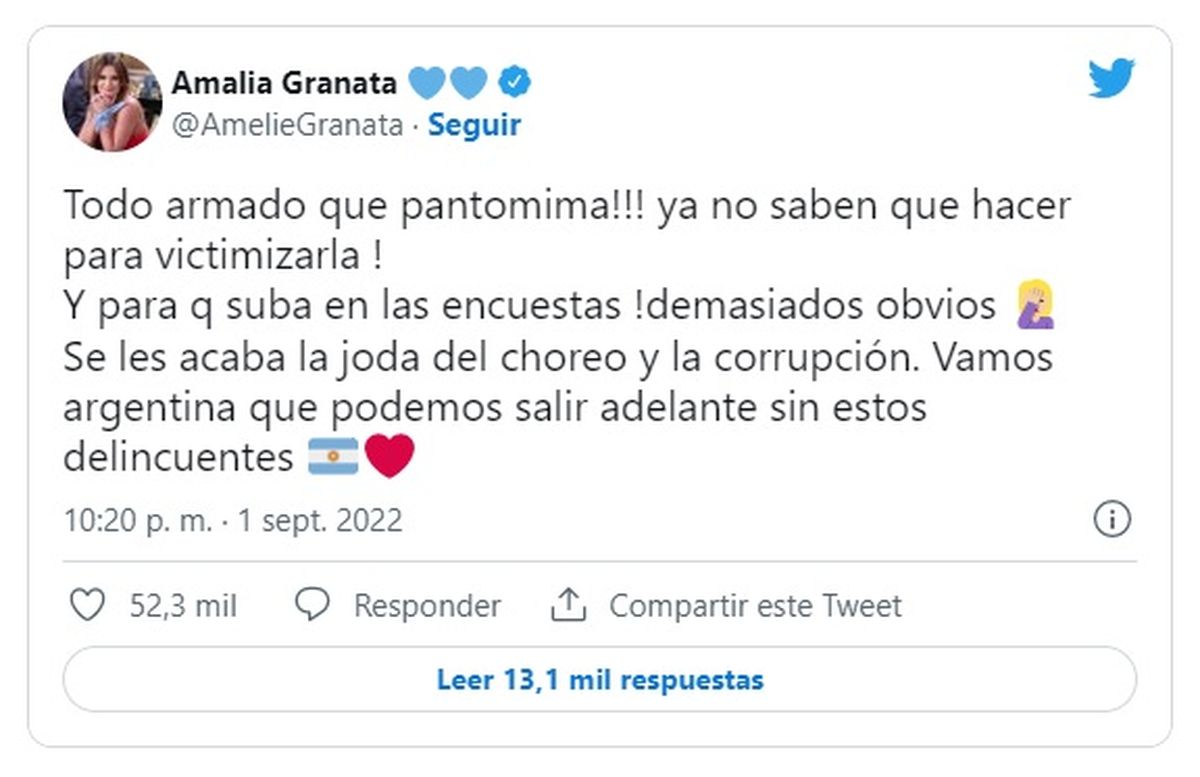1200x777 pixels.
Task: Click the facepalm emoji in tweet
Action: click(x=1034, y=306)
